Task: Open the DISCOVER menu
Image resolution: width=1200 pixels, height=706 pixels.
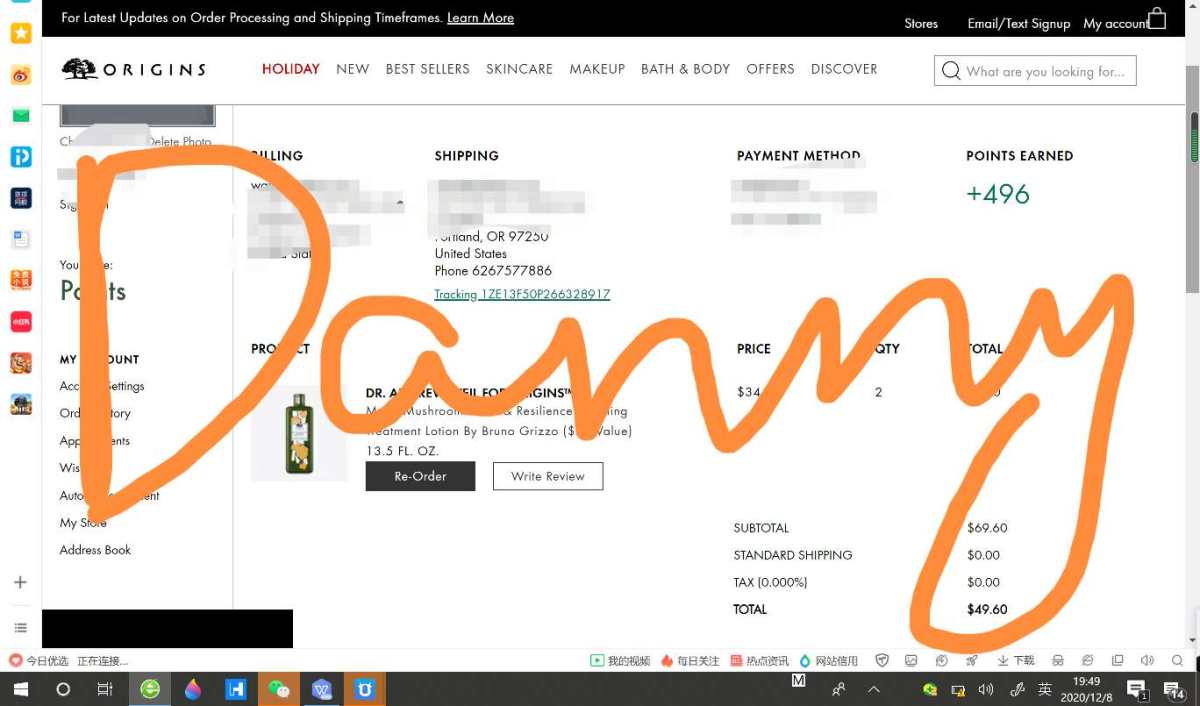Action: (x=844, y=69)
